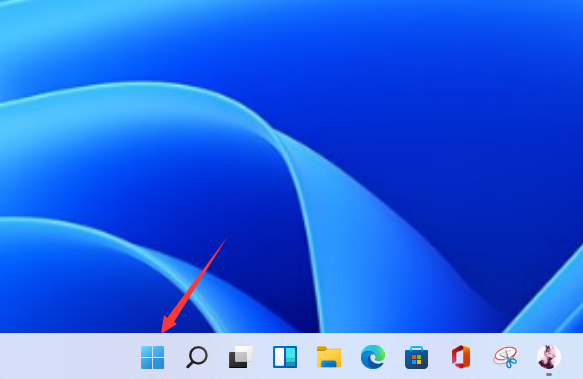Image resolution: width=583 pixels, height=379 pixels.
Task: Click the overlapping squares taskbar icon
Action: tap(241, 357)
